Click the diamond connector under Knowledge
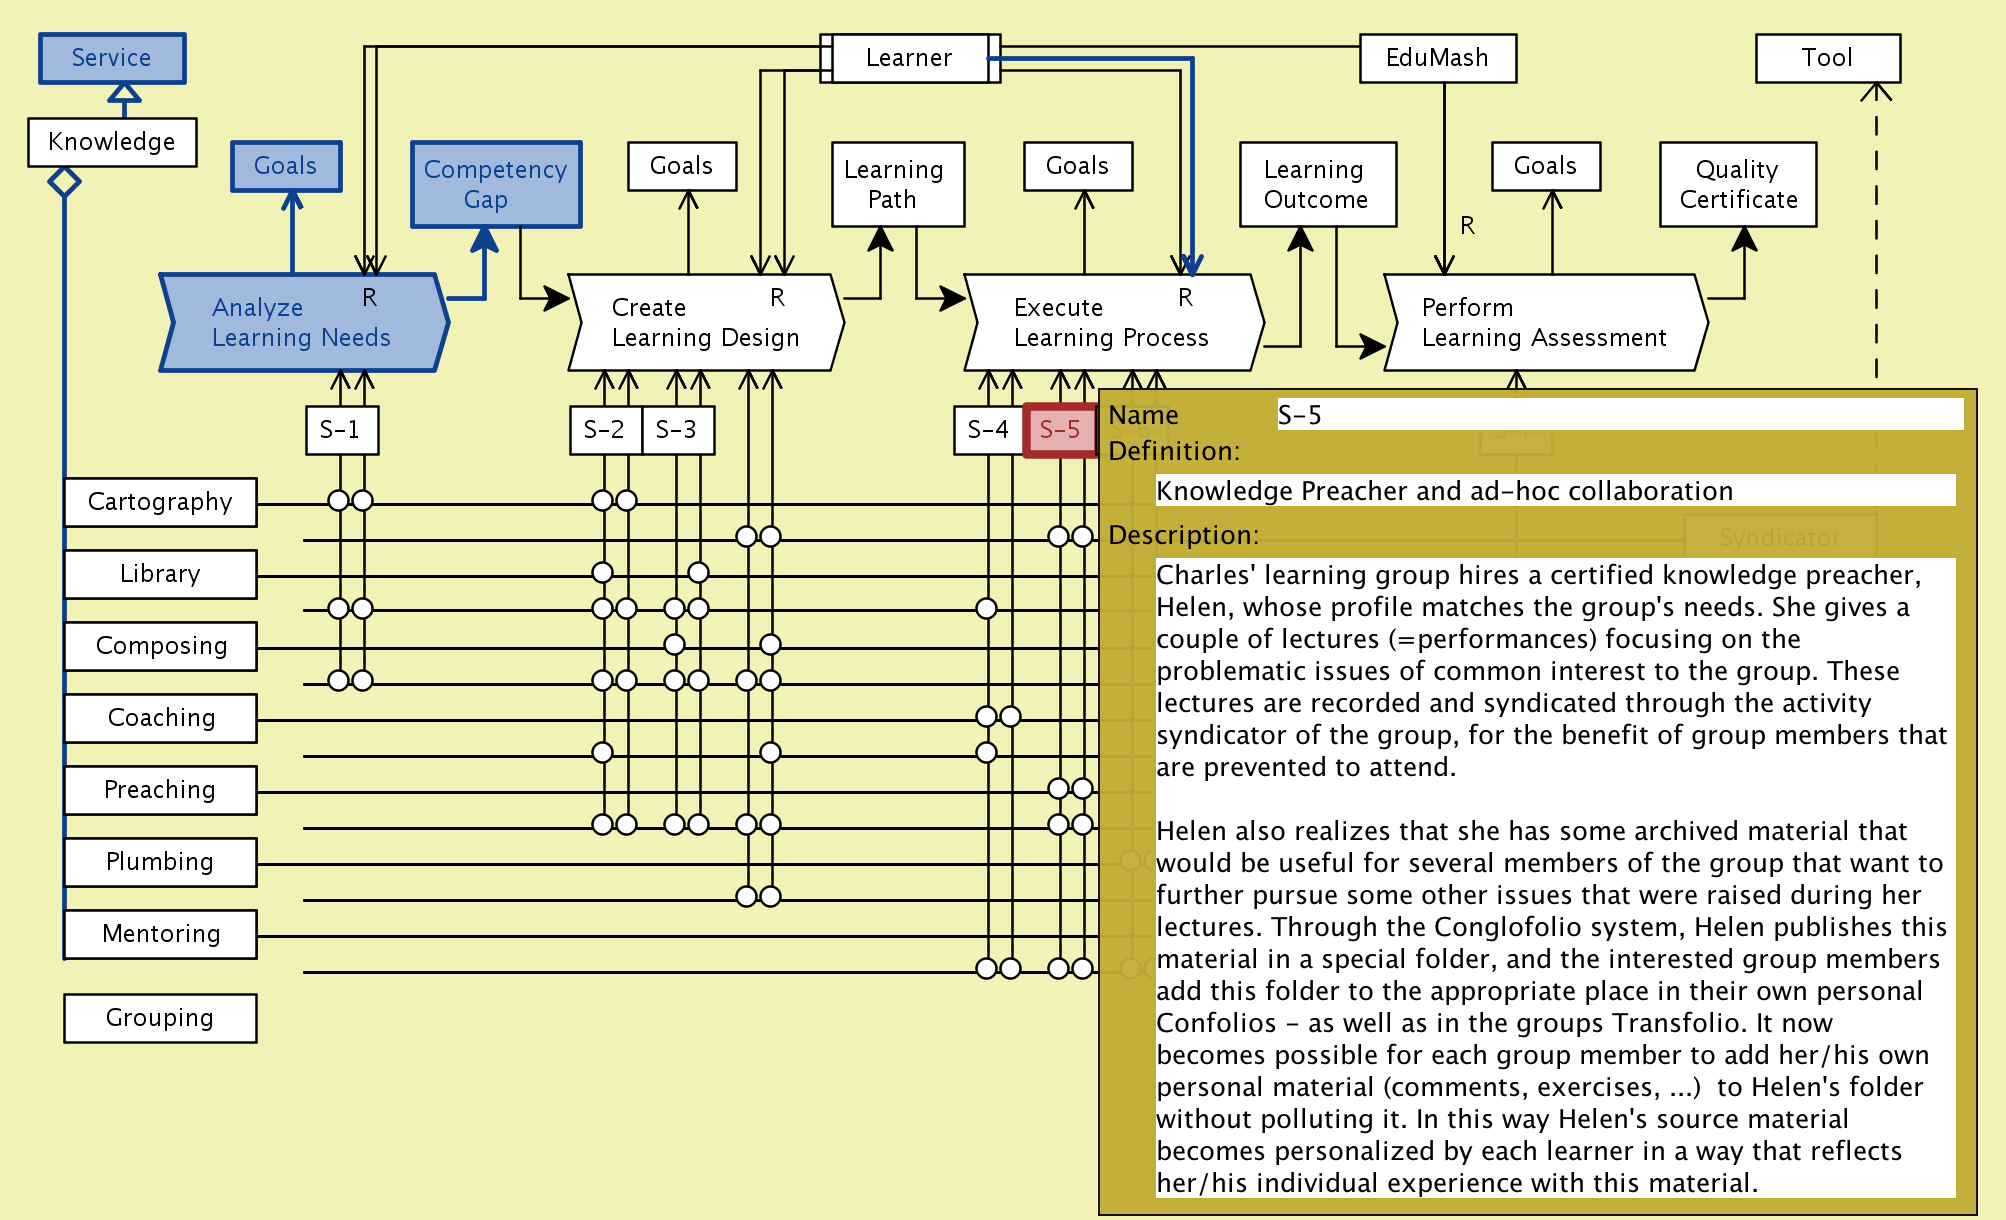Viewport: 2006px width, 1220px height. [x=65, y=182]
